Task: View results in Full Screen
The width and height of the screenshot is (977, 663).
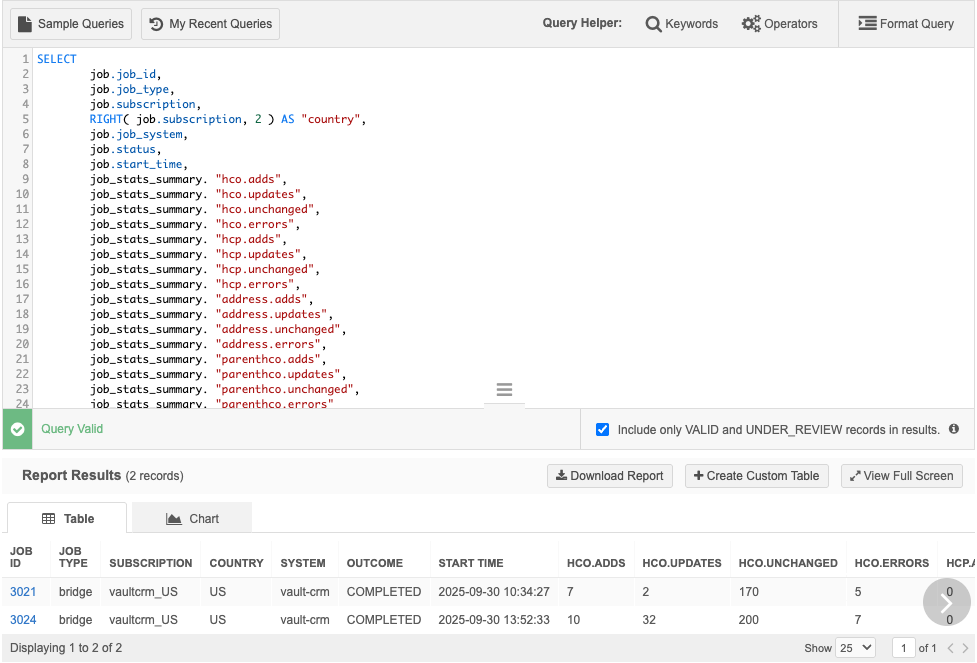Action: pos(901,476)
